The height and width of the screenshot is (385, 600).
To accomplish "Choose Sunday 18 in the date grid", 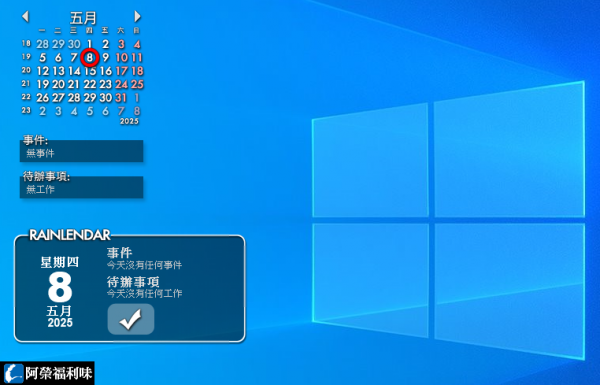I will (x=137, y=71).
